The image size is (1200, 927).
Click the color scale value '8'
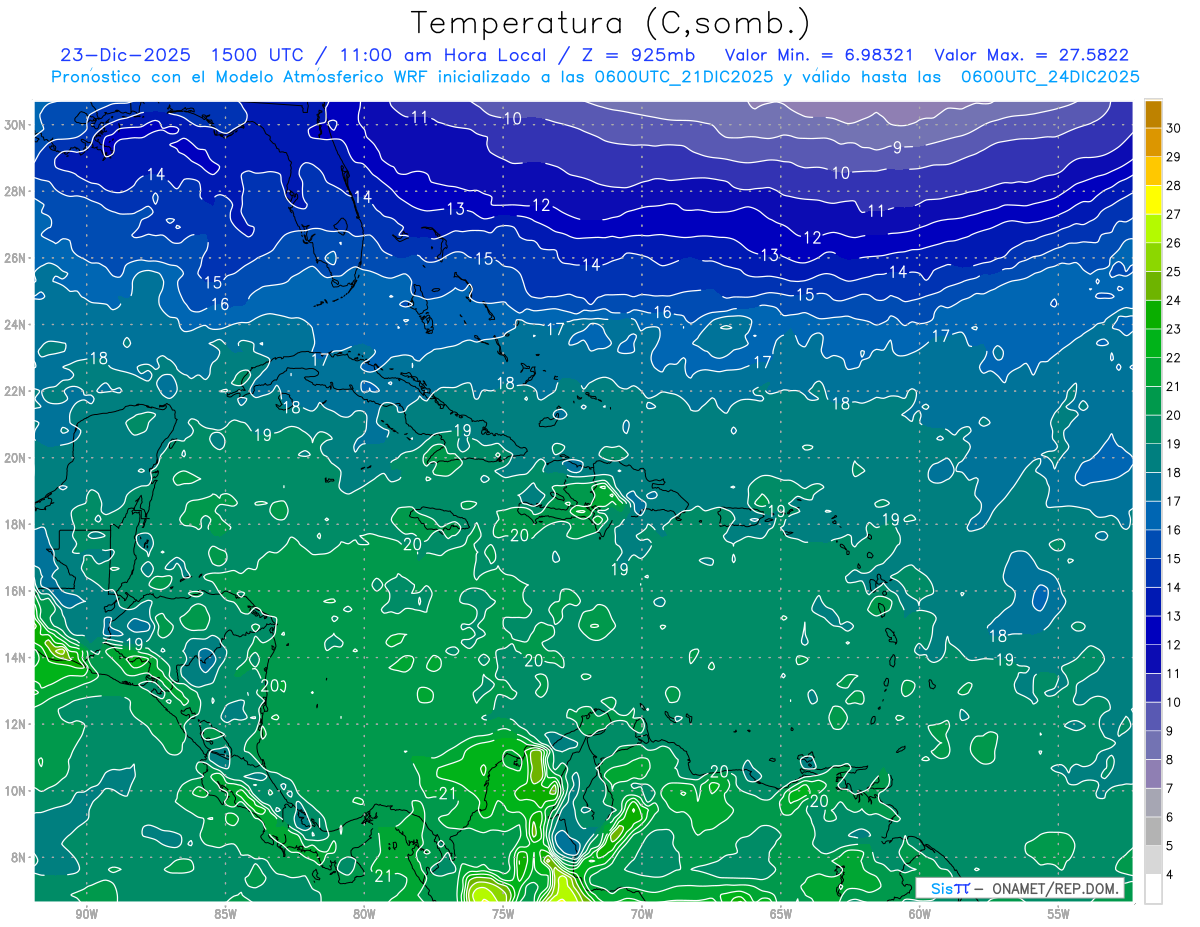[1171, 760]
